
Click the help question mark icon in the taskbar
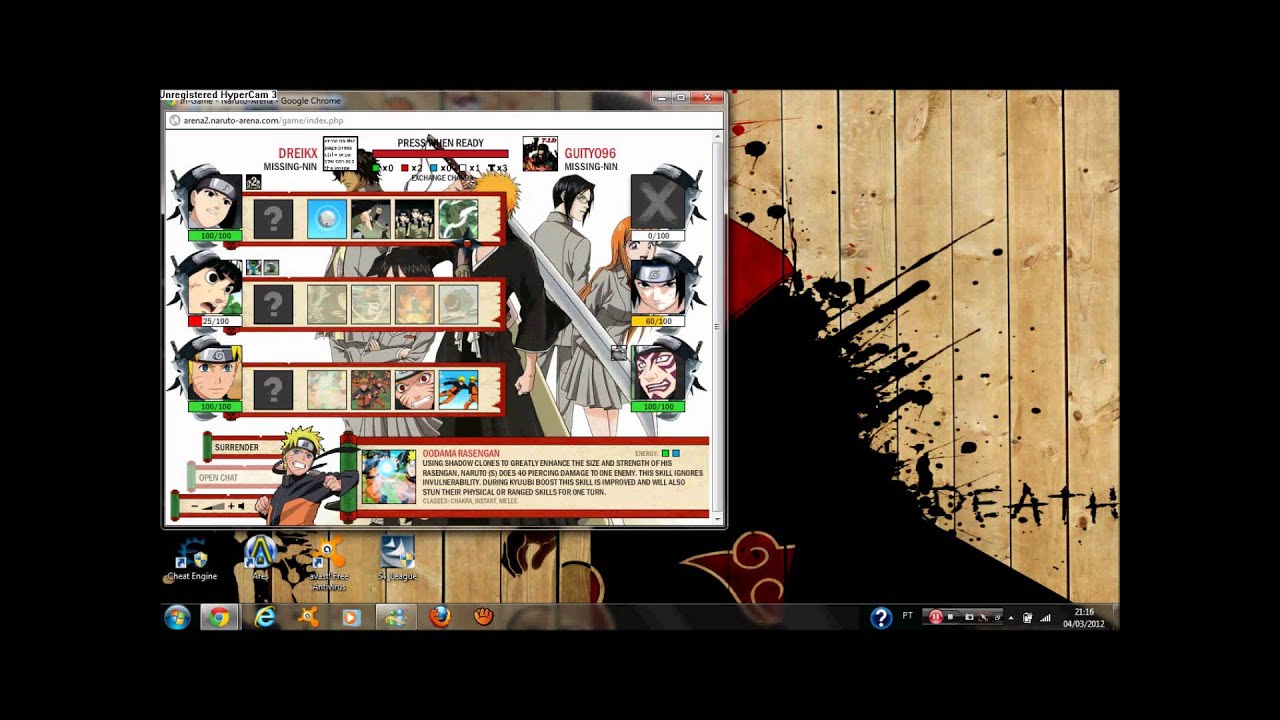pyautogui.click(x=881, y=618)
